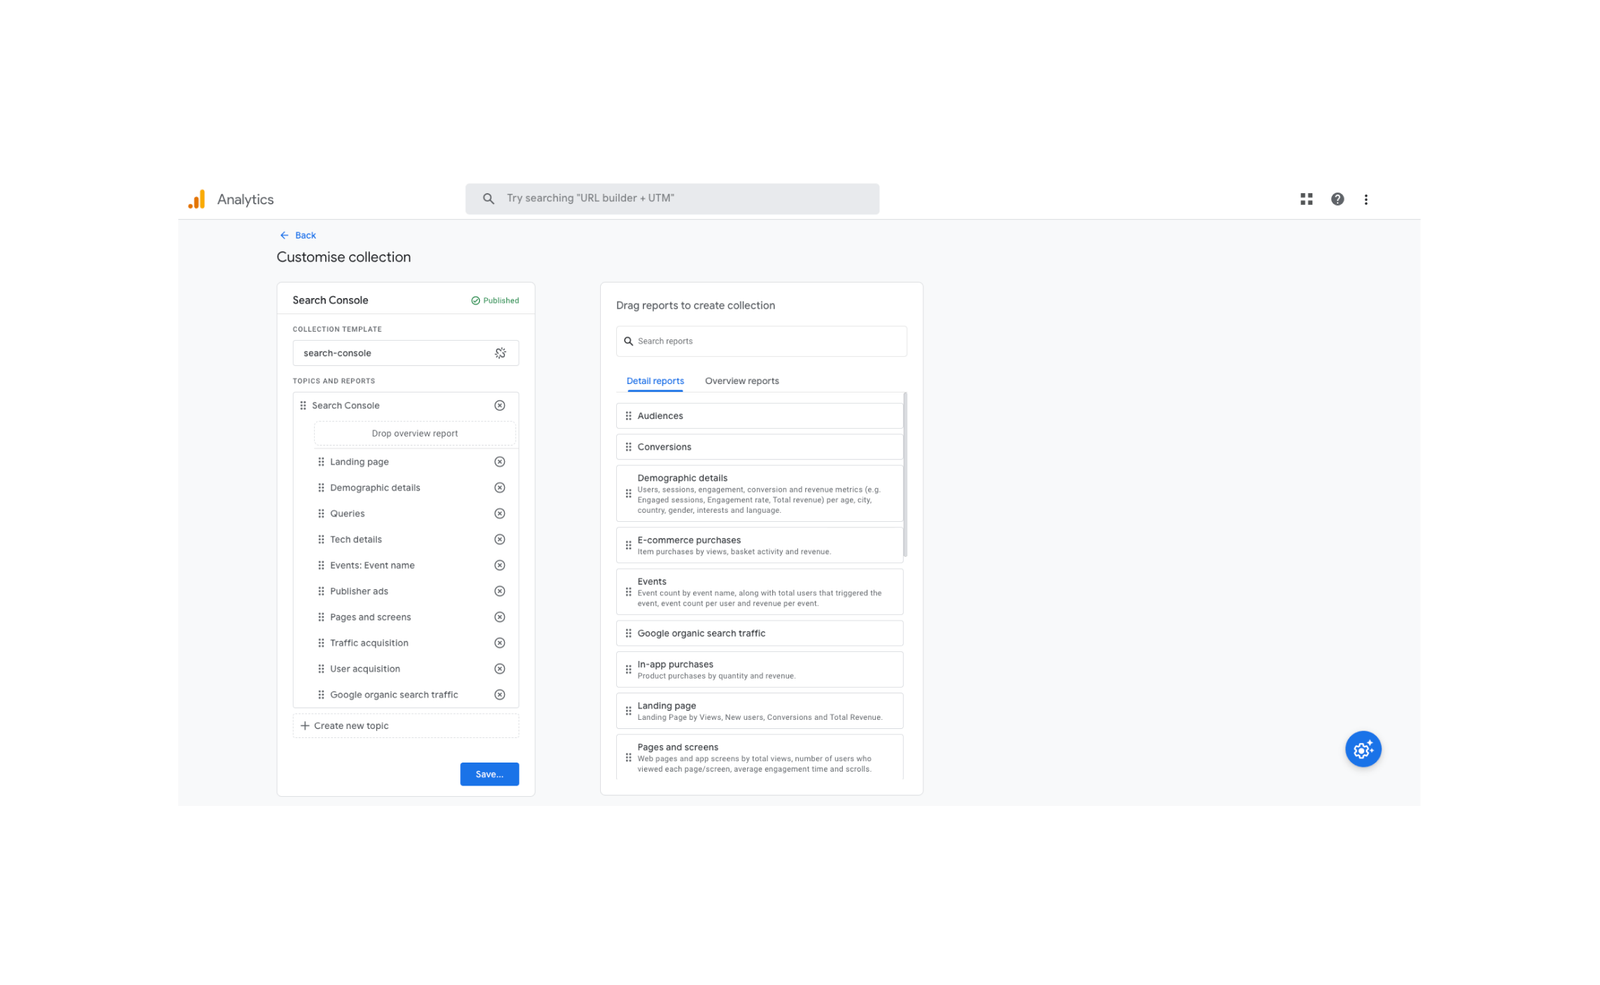The image size is (1600, 985).
Task: Select the Google organic search traffic card
Action: click(759, 633)
